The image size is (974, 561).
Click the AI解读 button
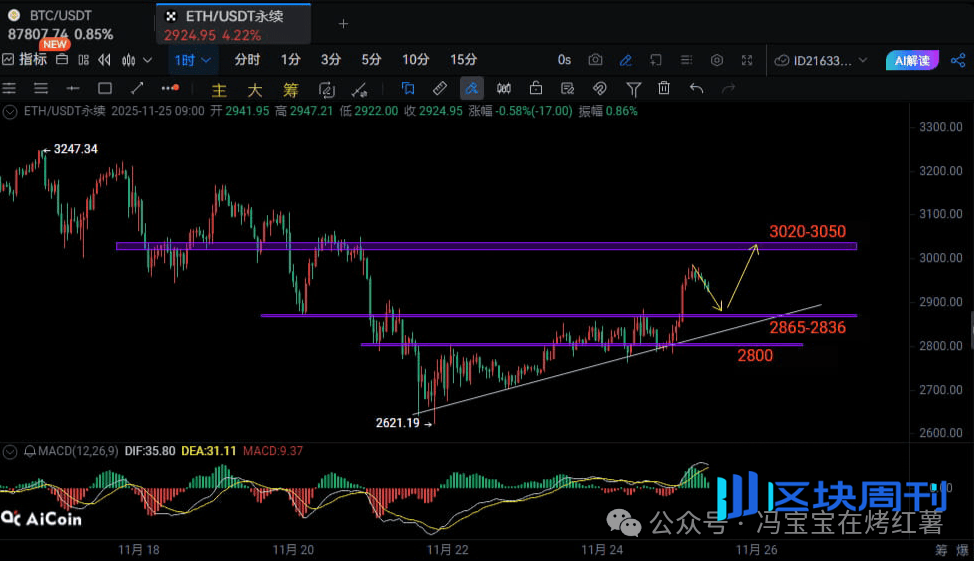(x=912, y=60)
